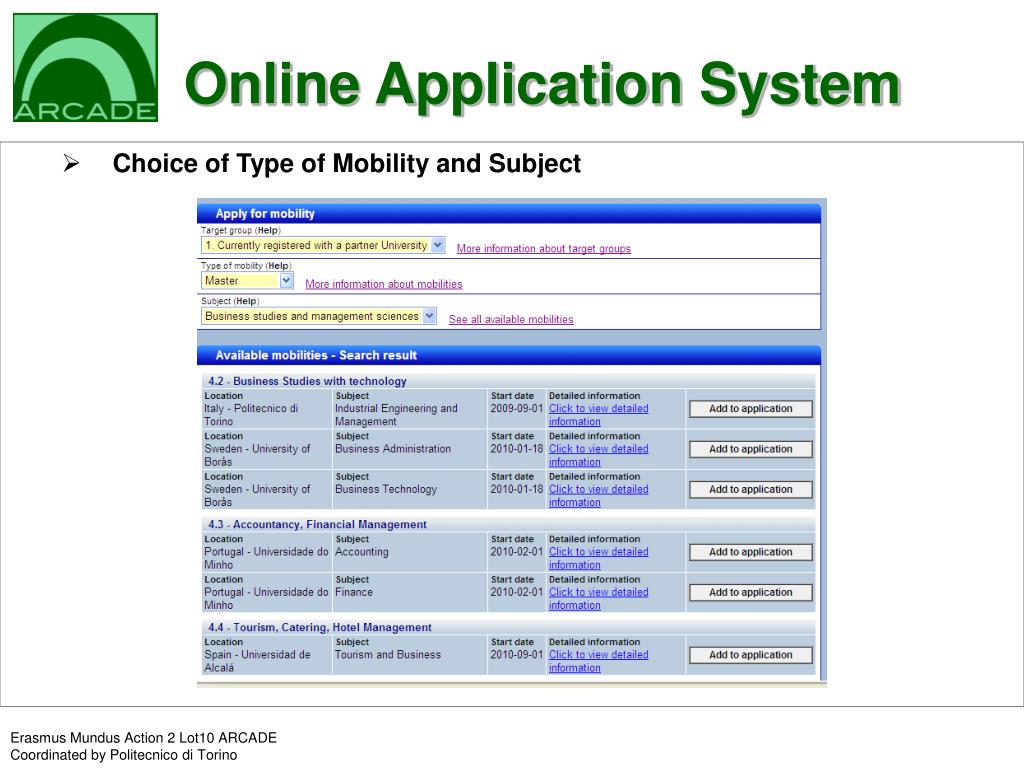
Task: Click the ARCADE logo image
Action: pyautogui.click(x=86, y=67)
